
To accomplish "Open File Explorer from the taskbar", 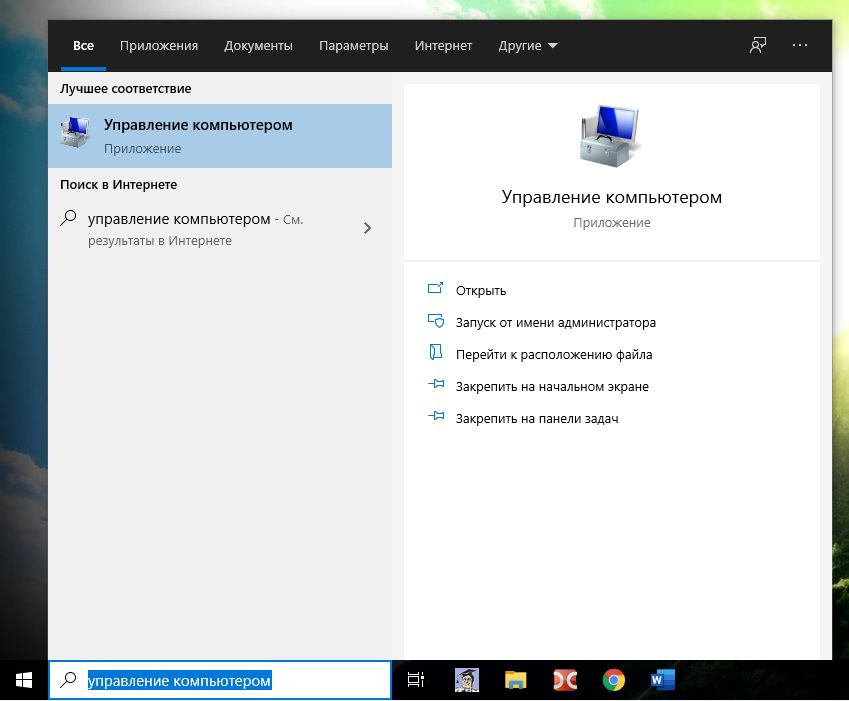I will pyautogui.click(x=515, y=680).
